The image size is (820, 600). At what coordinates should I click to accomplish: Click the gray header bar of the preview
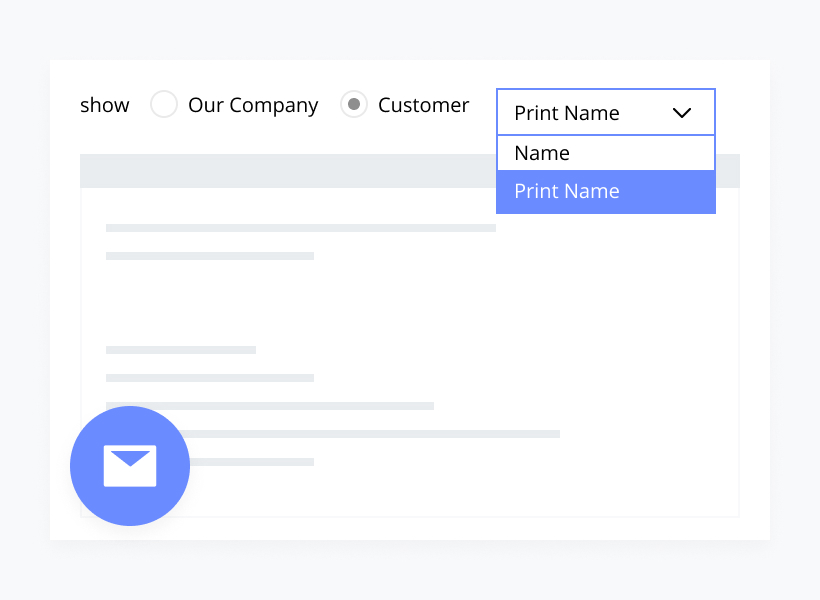(x=280, y=171)
